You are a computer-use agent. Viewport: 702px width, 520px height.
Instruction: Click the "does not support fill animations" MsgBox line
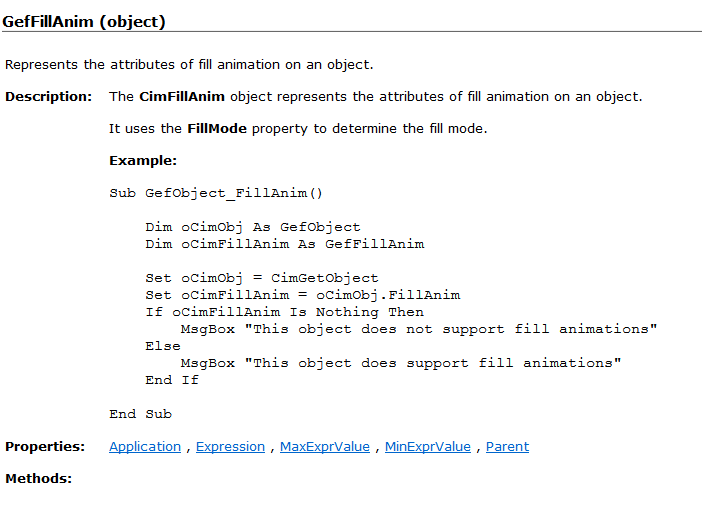tap(419, 329)
